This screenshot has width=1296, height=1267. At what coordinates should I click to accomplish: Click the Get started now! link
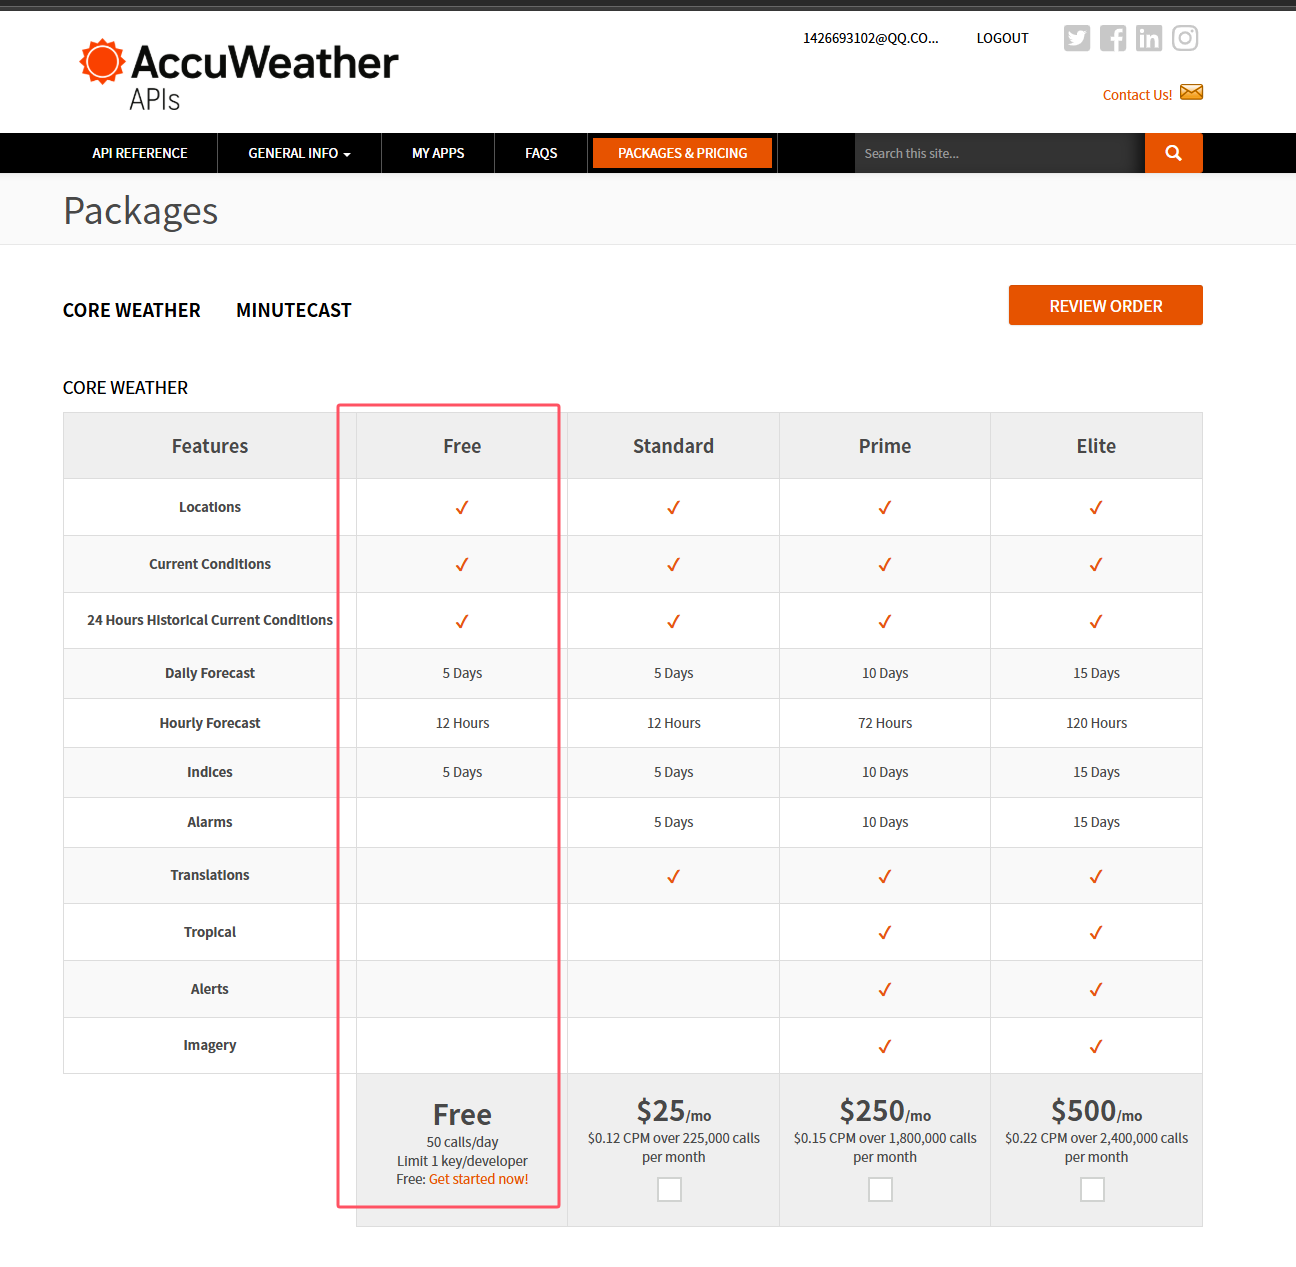(479, 1179)
